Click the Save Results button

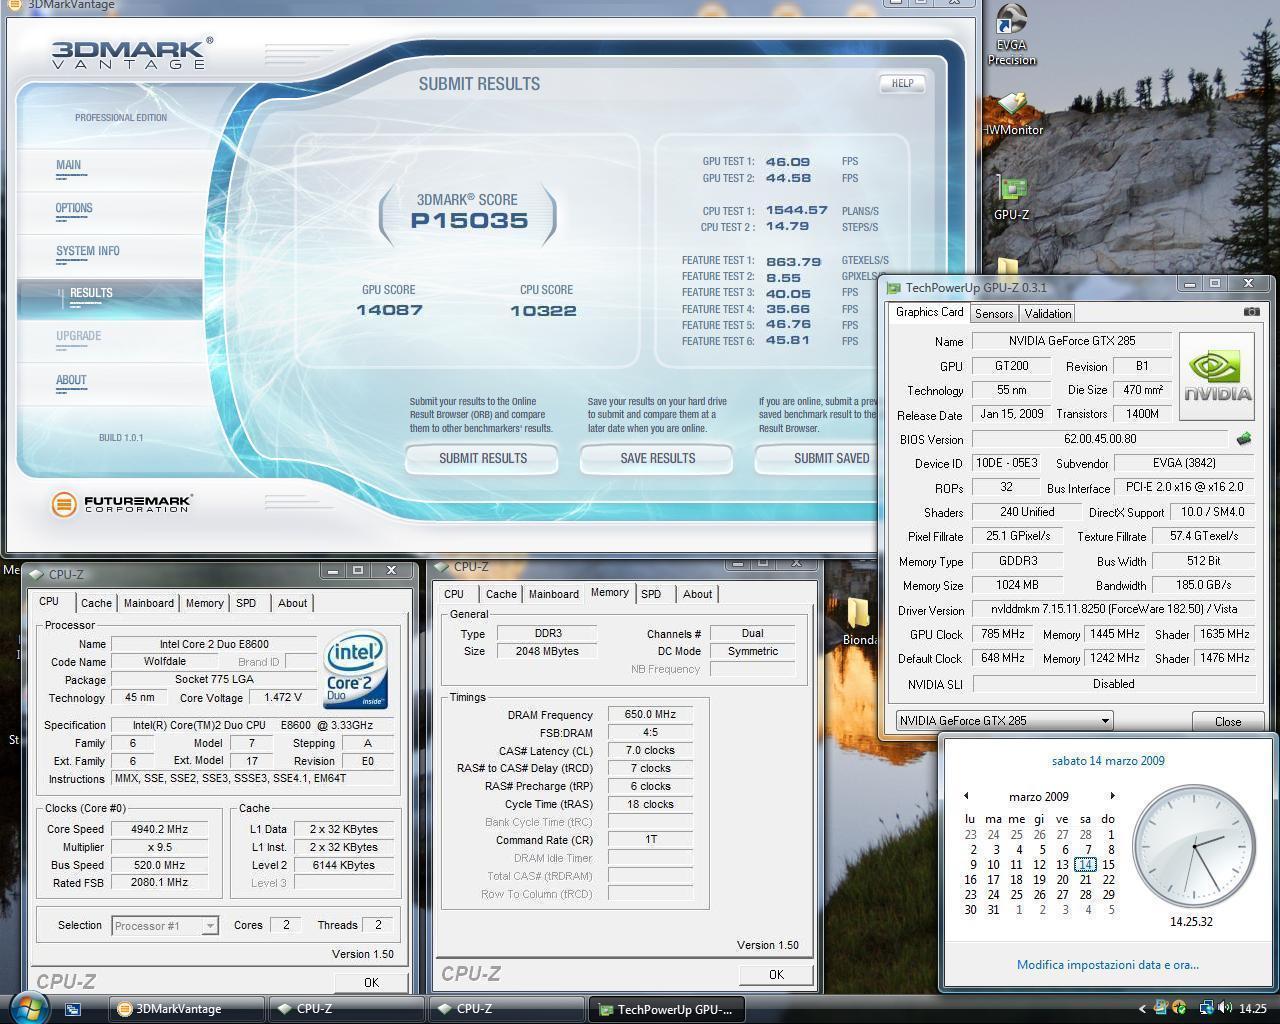click(x=657, y=458)
